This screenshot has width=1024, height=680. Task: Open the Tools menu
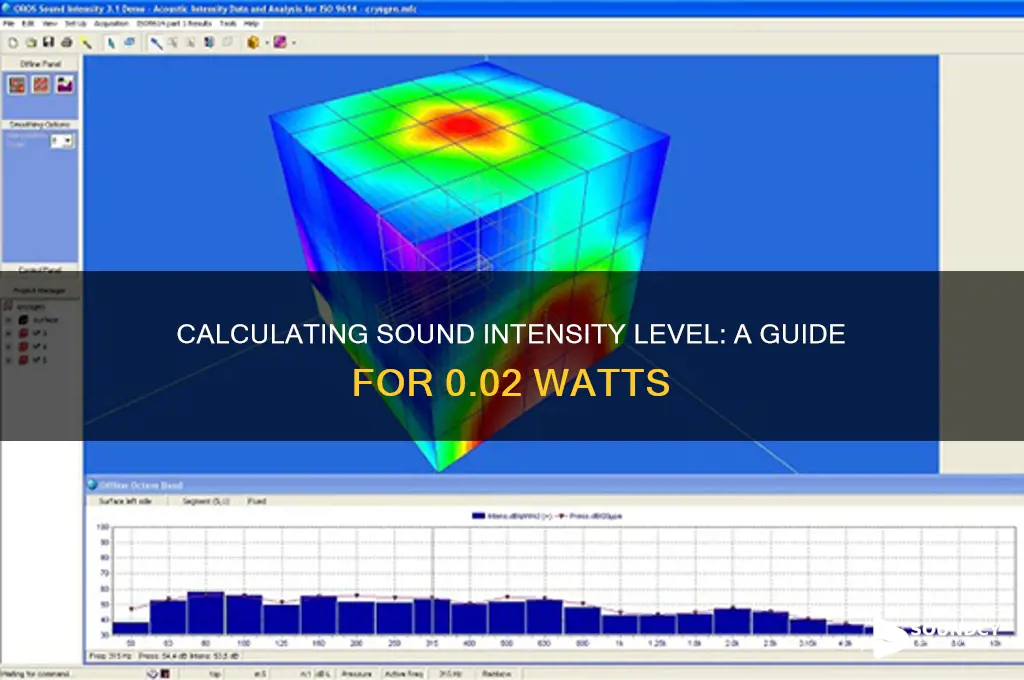[228, 24]
